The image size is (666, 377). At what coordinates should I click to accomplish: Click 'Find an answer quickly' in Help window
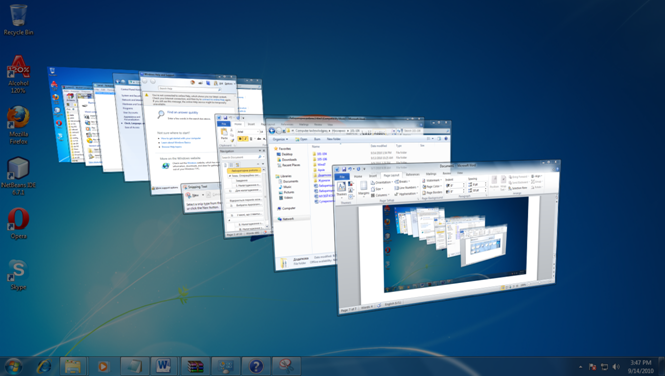pos(183,113)
